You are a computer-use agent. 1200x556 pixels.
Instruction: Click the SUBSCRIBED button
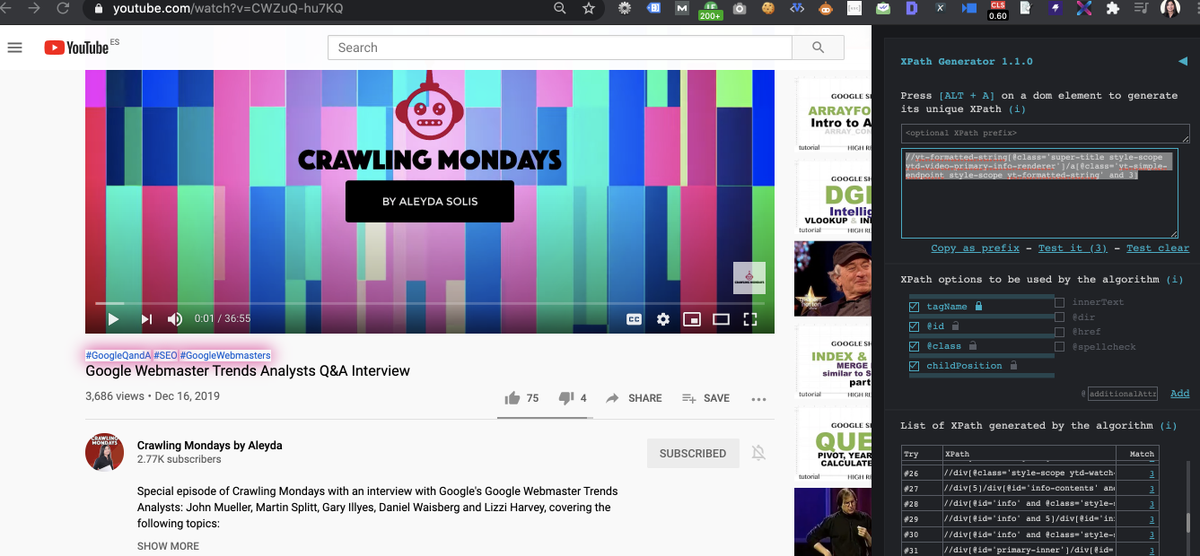click(693, 453)
